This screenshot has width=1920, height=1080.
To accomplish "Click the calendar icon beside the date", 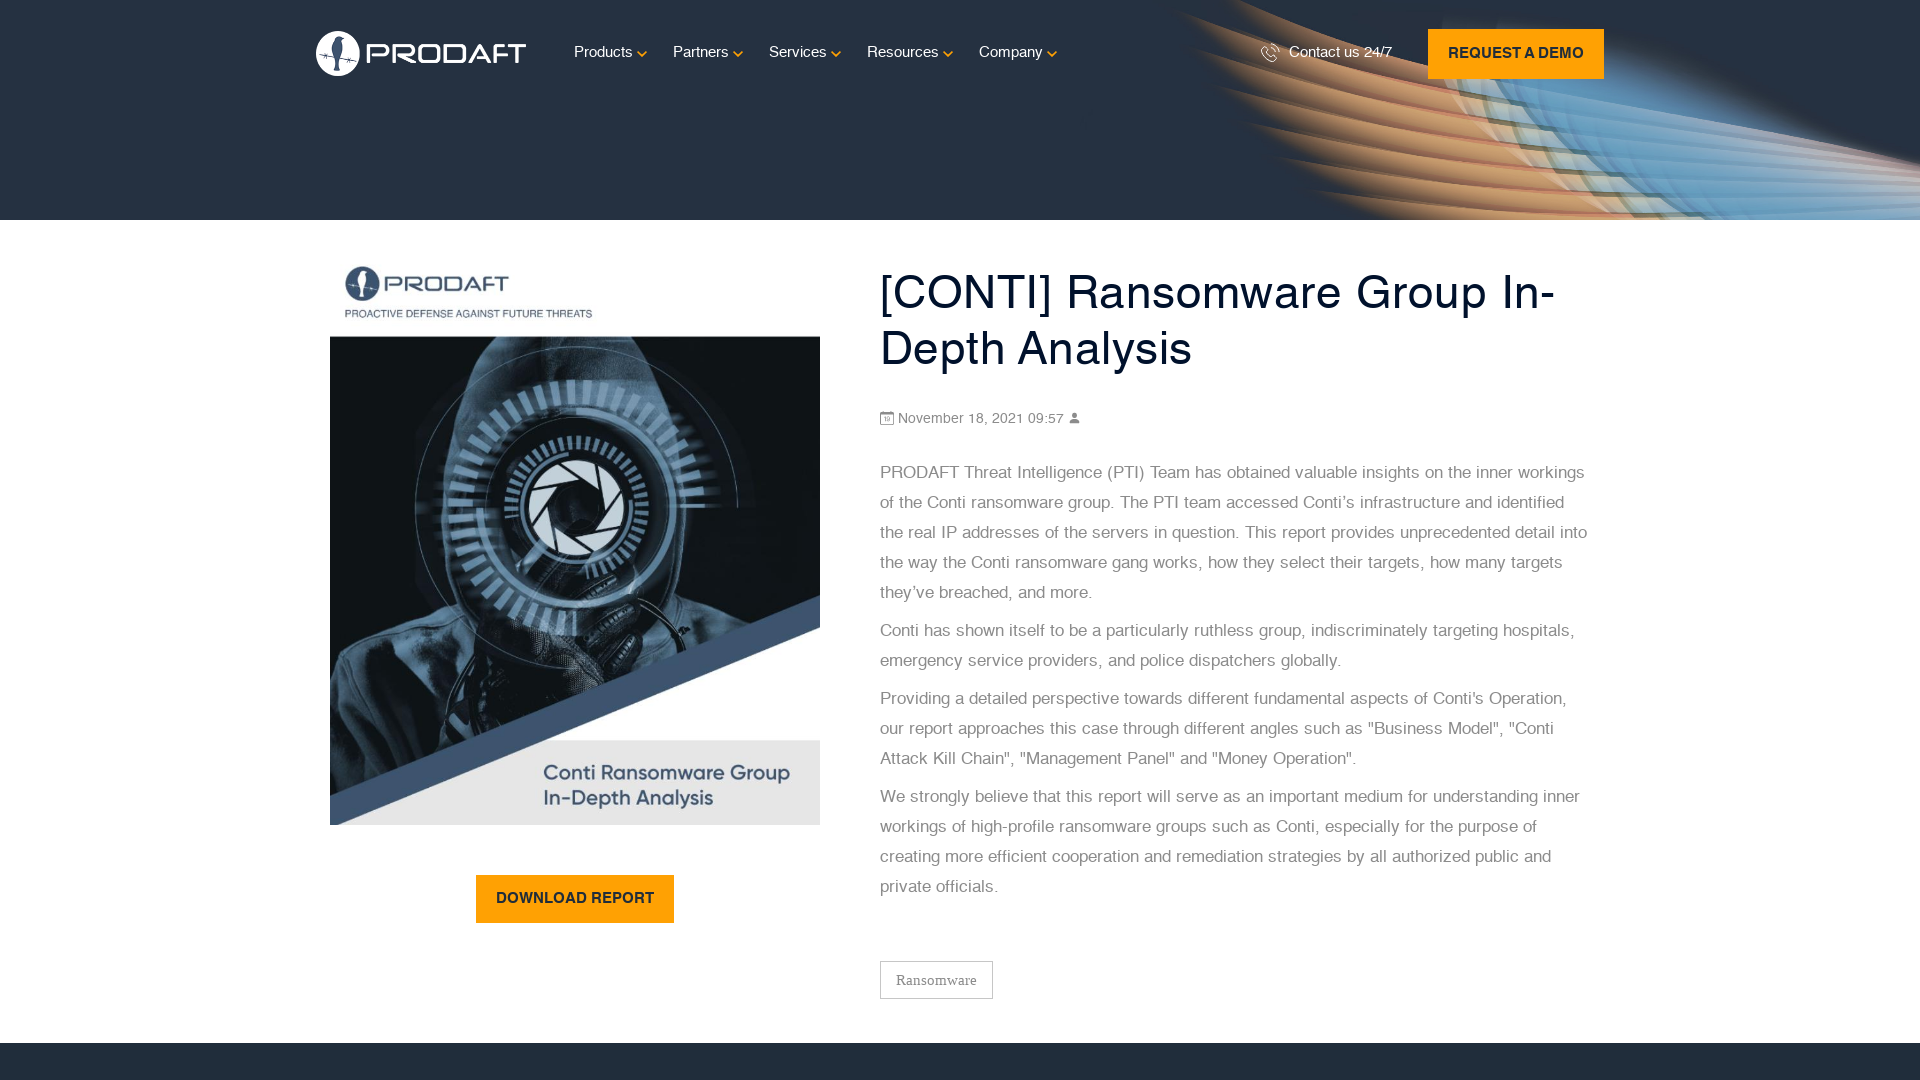I will 887,418.
